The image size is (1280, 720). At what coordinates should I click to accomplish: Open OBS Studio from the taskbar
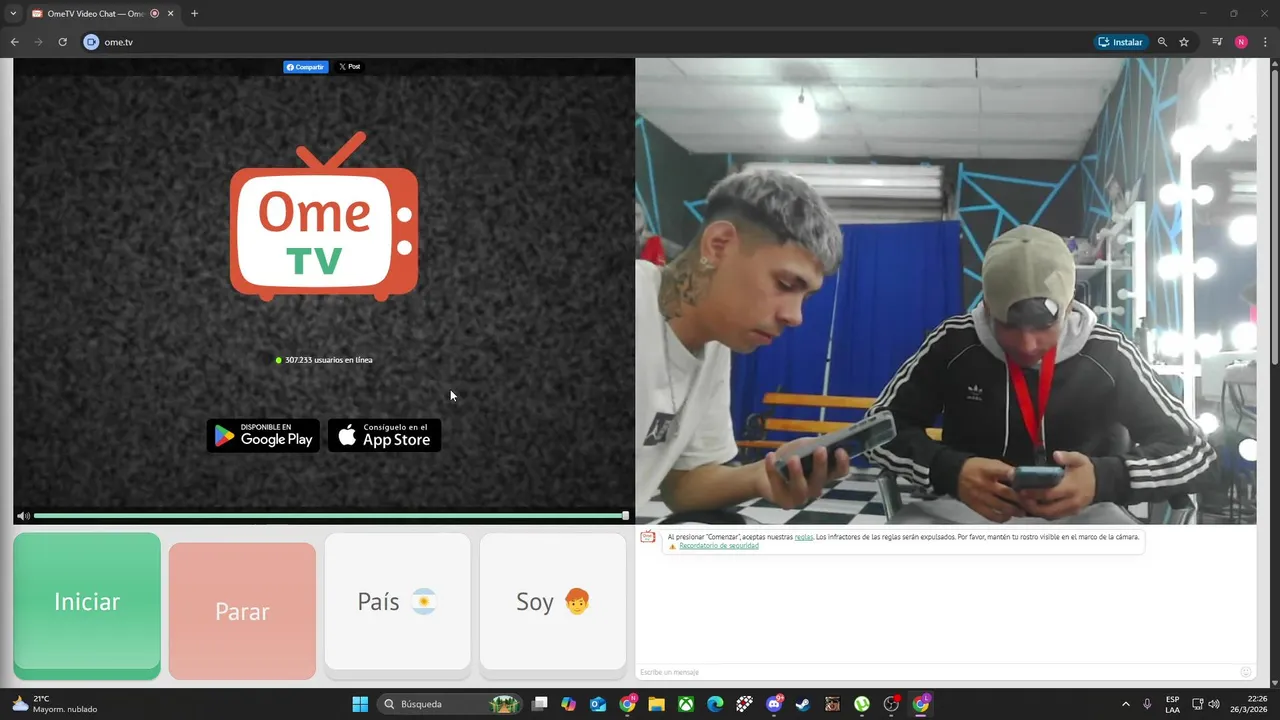pos(891,704)
